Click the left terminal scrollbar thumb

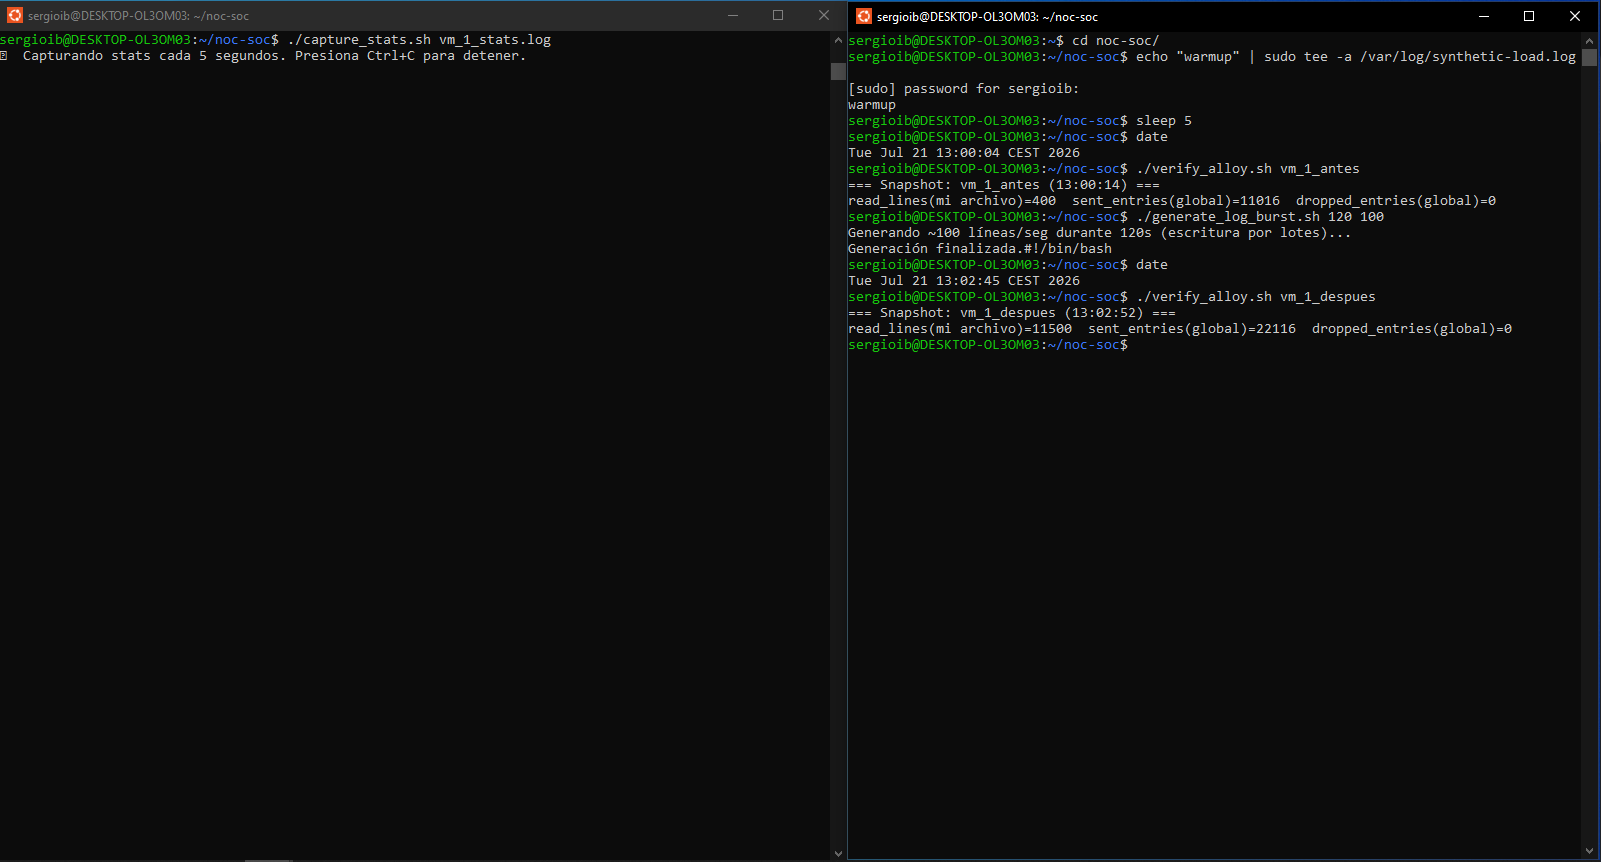(838, 71)
